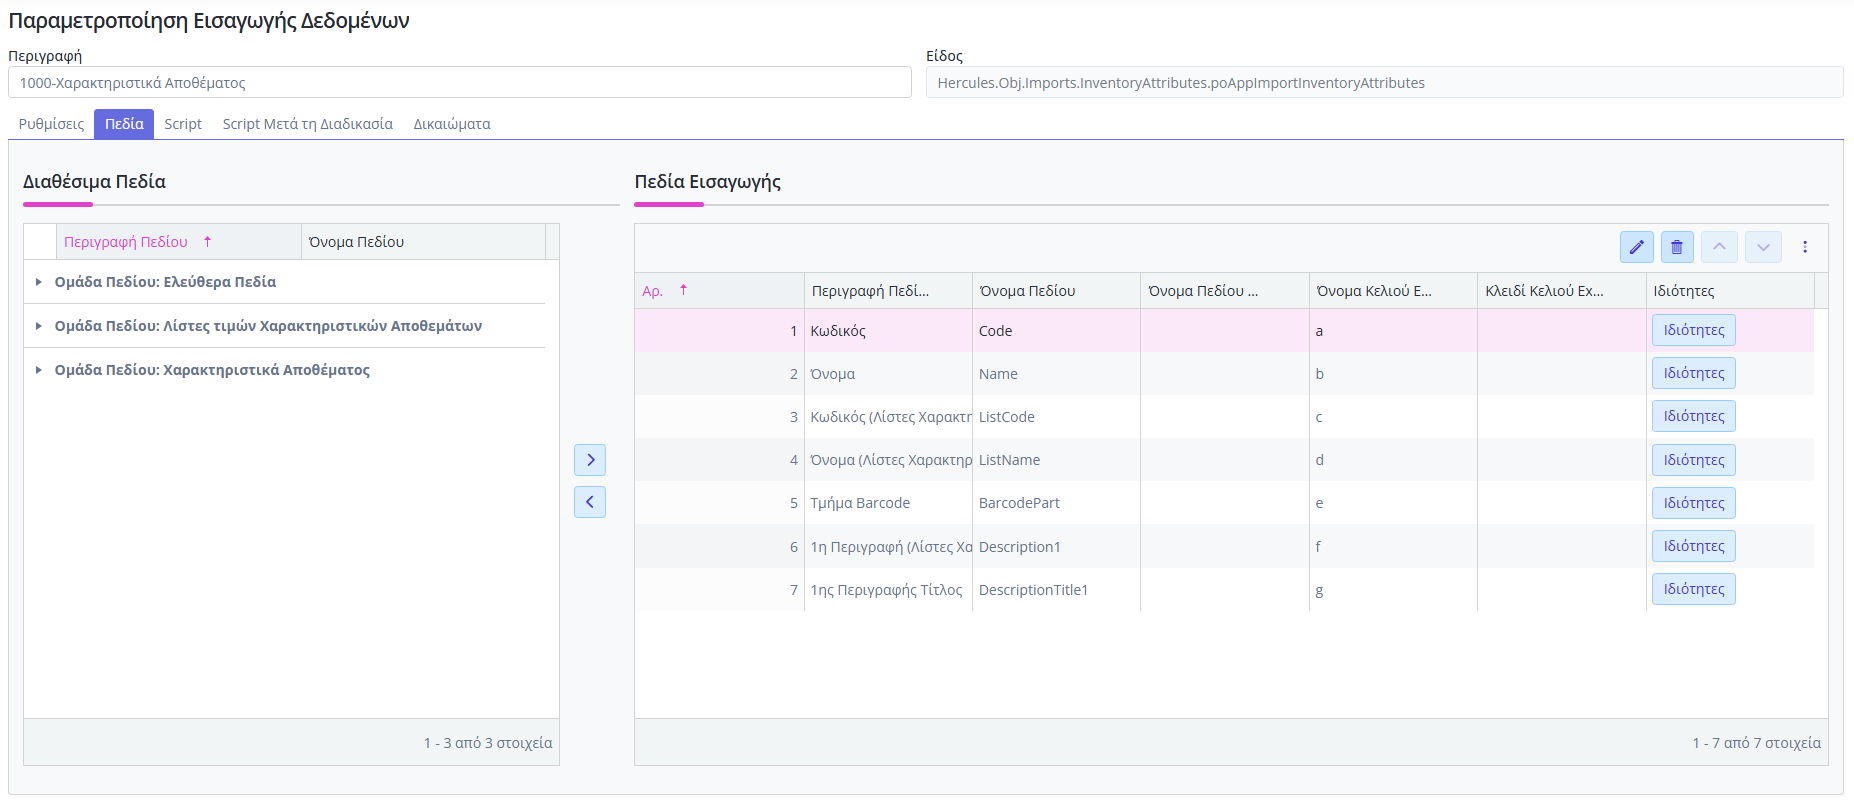The image size is (1854, 803).
Task: Move row up with chevron-up icon
Action: click(1719, 247)
